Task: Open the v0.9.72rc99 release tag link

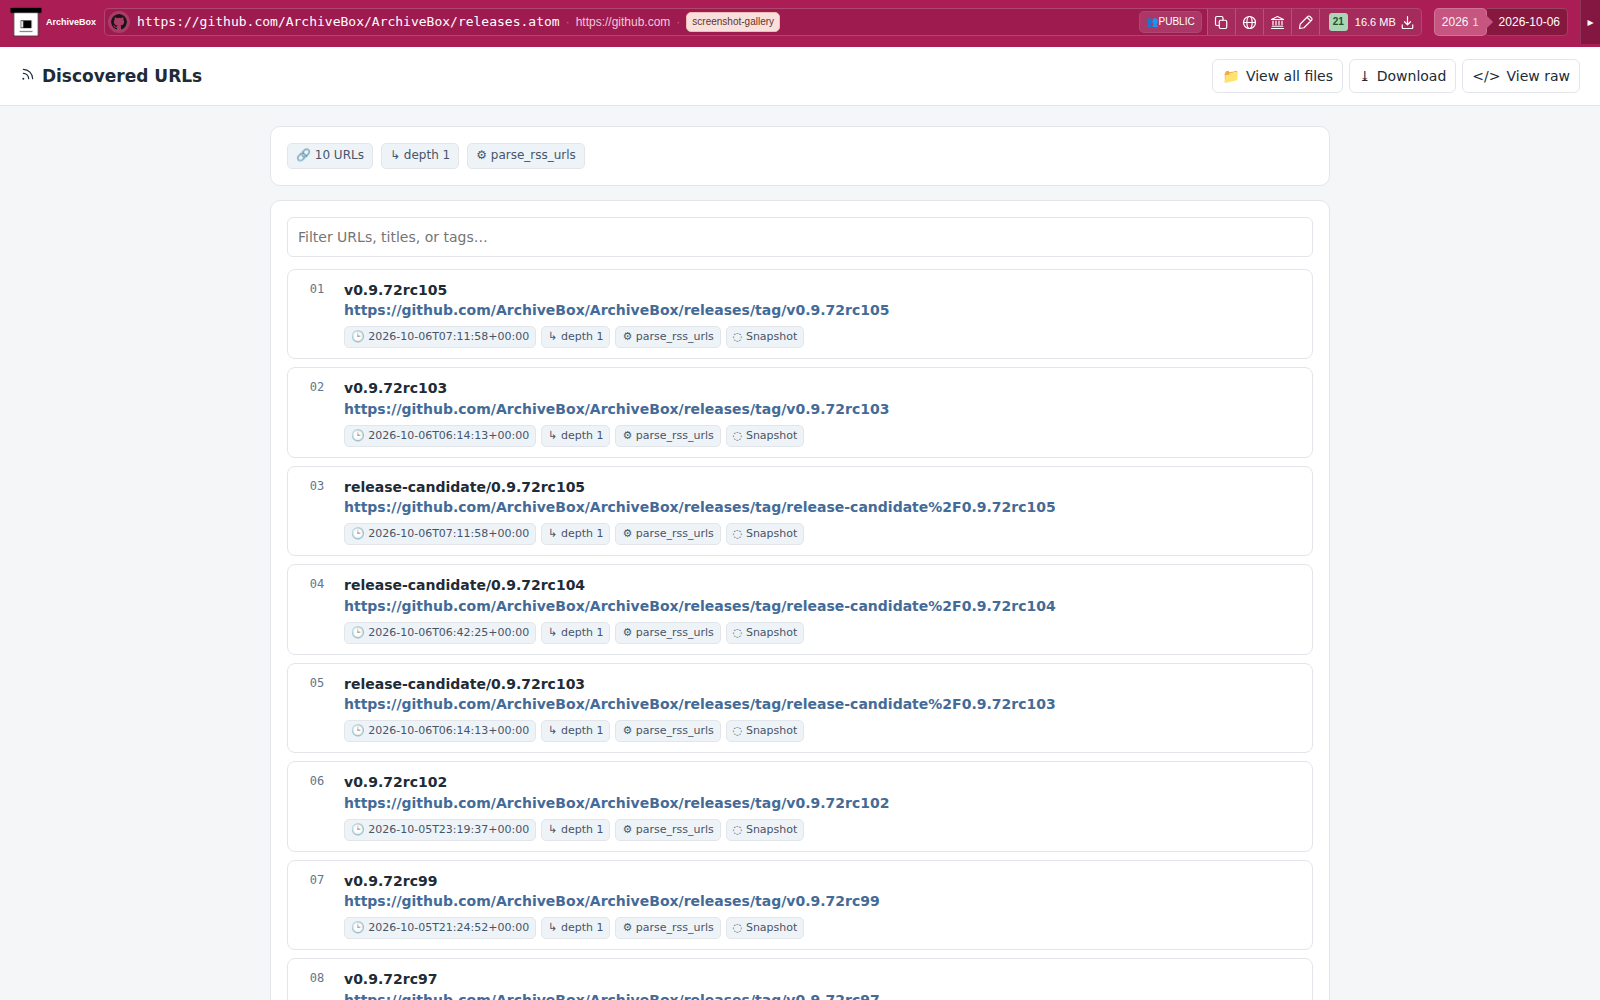Action: tap(612, 901)
